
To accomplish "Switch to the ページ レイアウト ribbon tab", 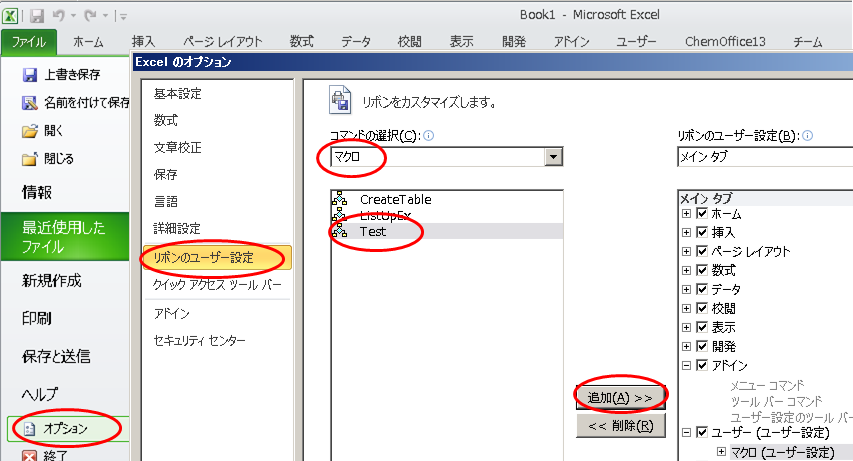I will point(222,42).
